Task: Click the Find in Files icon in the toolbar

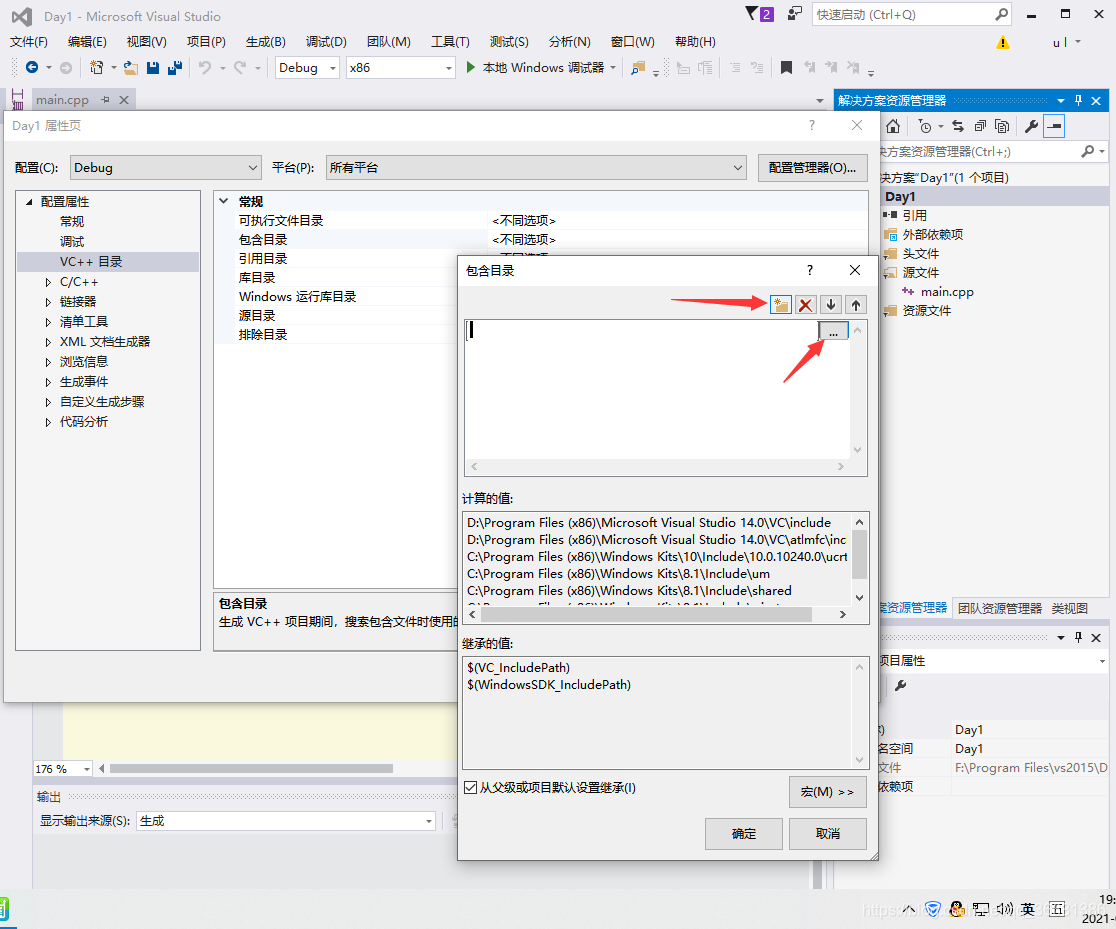Action: (638, 68)
